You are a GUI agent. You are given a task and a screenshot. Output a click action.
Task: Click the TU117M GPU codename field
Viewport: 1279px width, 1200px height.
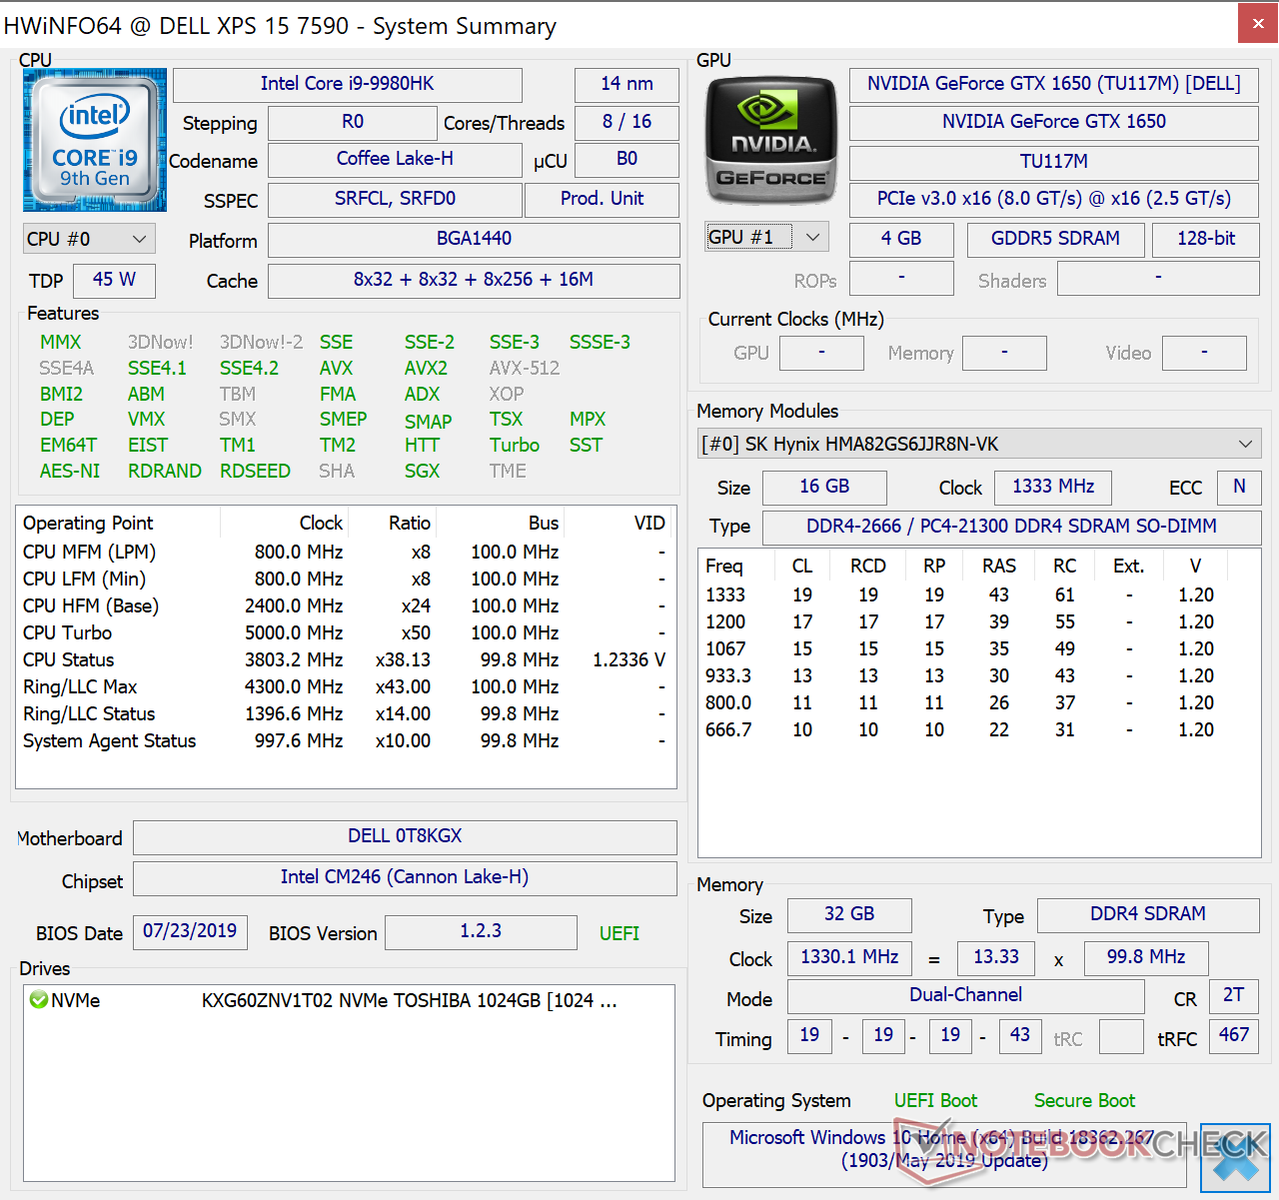pyautogui.click(x=1054, y=162)
